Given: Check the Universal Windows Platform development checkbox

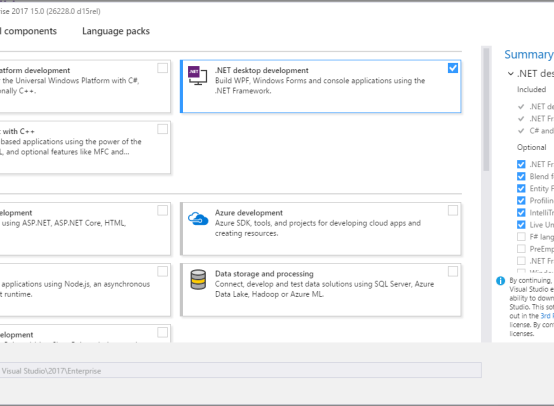Looking at the screenshot, I should tap(163, 68).
